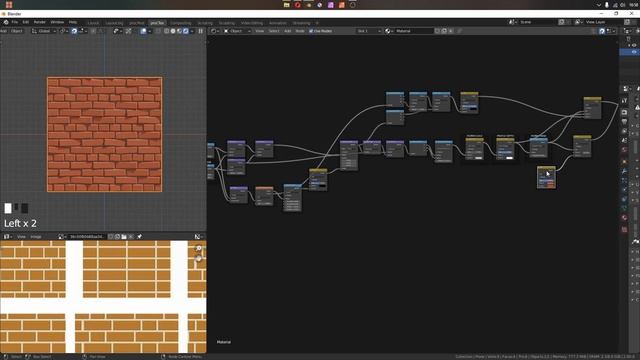Open the Global transform orientation dropdown
640x360 pixels.
[44, 31]
